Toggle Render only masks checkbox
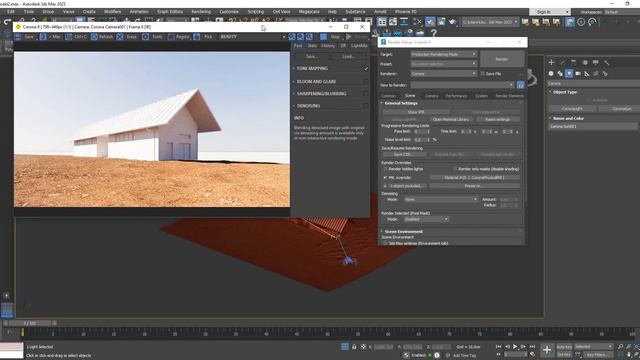Screen dimensions: 640x360 [x=455, y=169]
